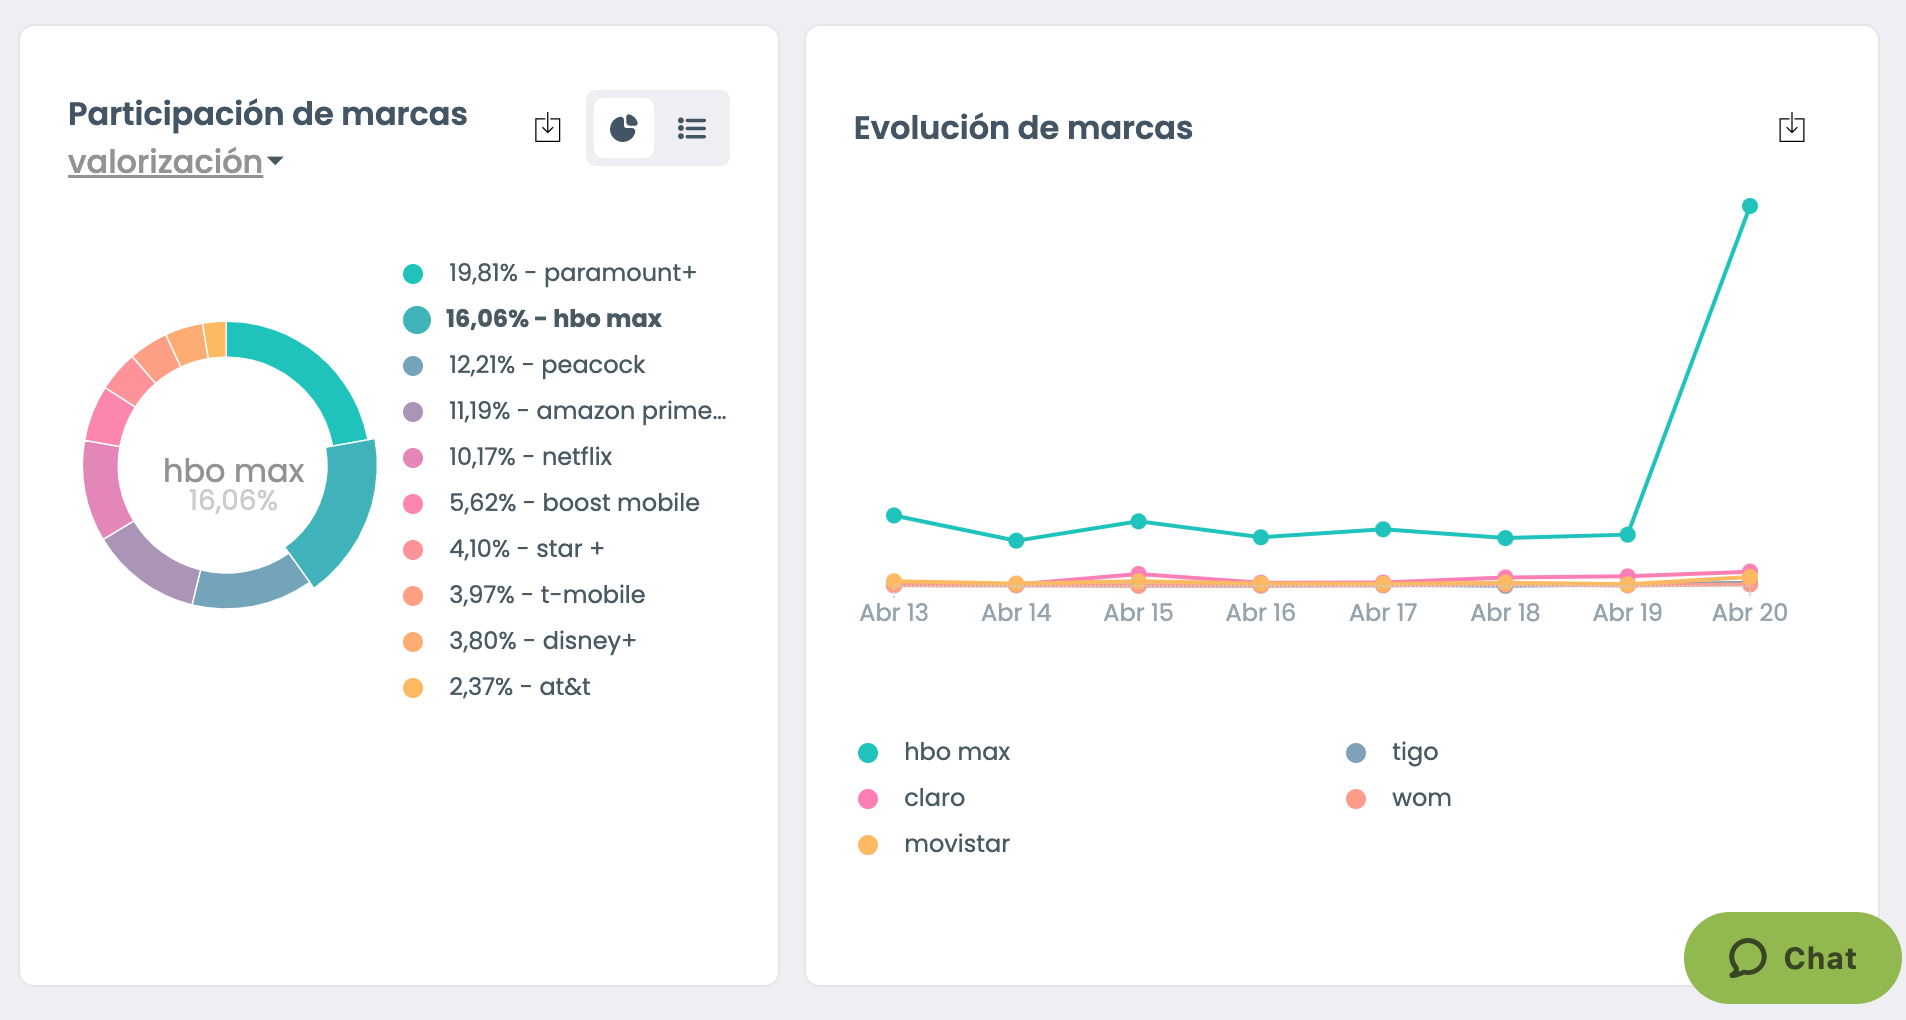Click the chat bubble icon
Screen dimensions: 1906x1020
[x=1747, y=958]
